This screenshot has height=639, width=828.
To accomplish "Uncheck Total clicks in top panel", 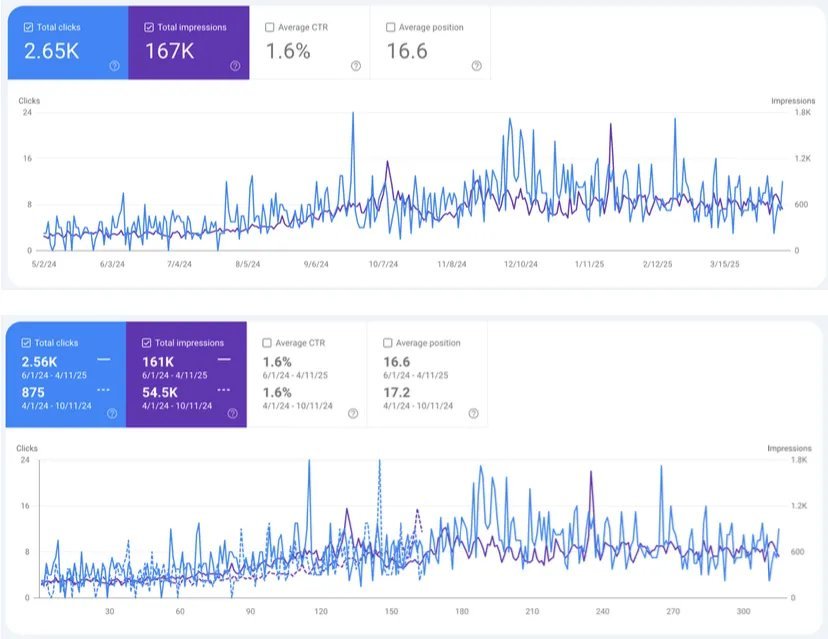I will point(29,27).
